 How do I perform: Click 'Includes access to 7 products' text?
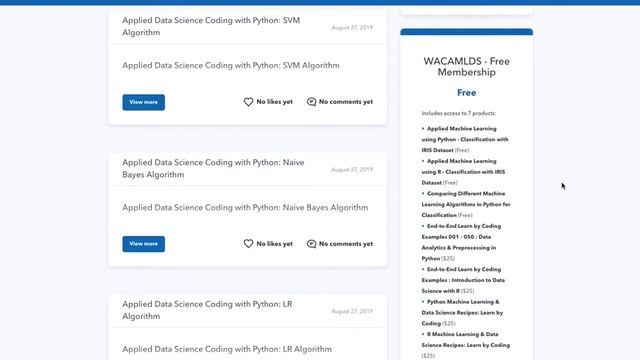[459, 113]
